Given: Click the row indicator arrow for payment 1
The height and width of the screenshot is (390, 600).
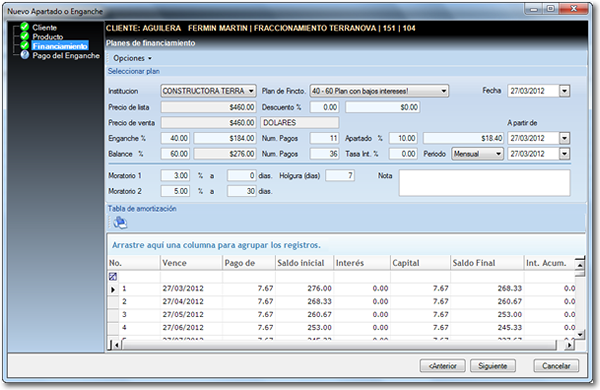Looking at the screenshot, I should coord(113,289).
